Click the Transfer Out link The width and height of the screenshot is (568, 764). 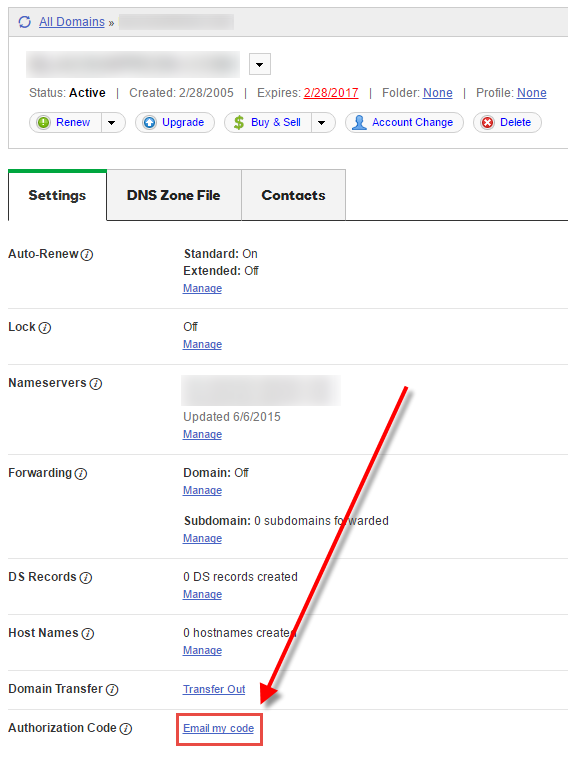coord(214,689)
